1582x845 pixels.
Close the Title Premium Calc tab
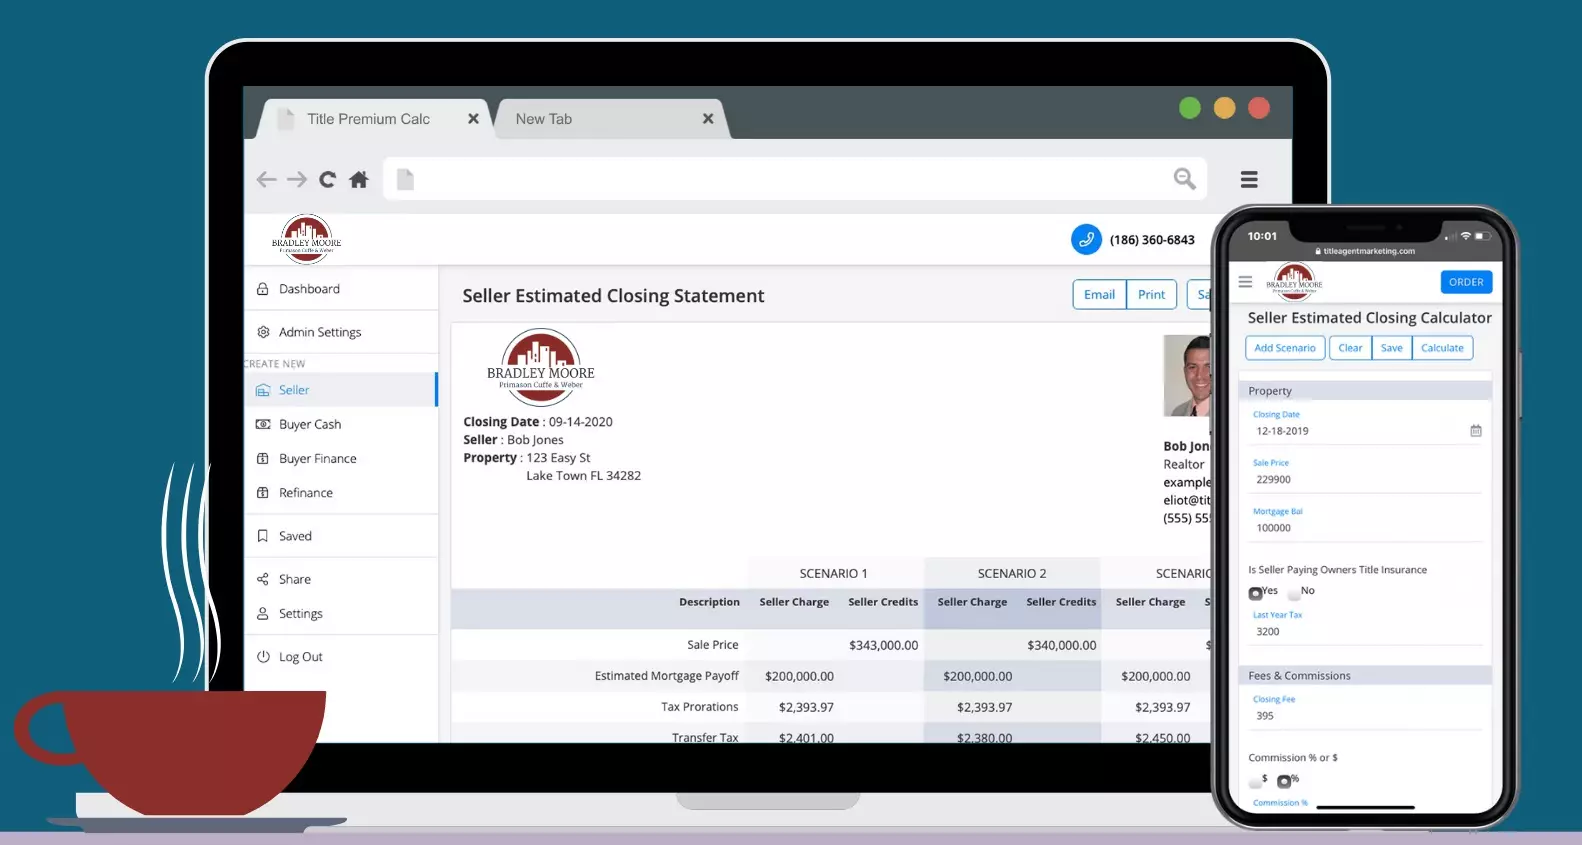tap(473, 119)
